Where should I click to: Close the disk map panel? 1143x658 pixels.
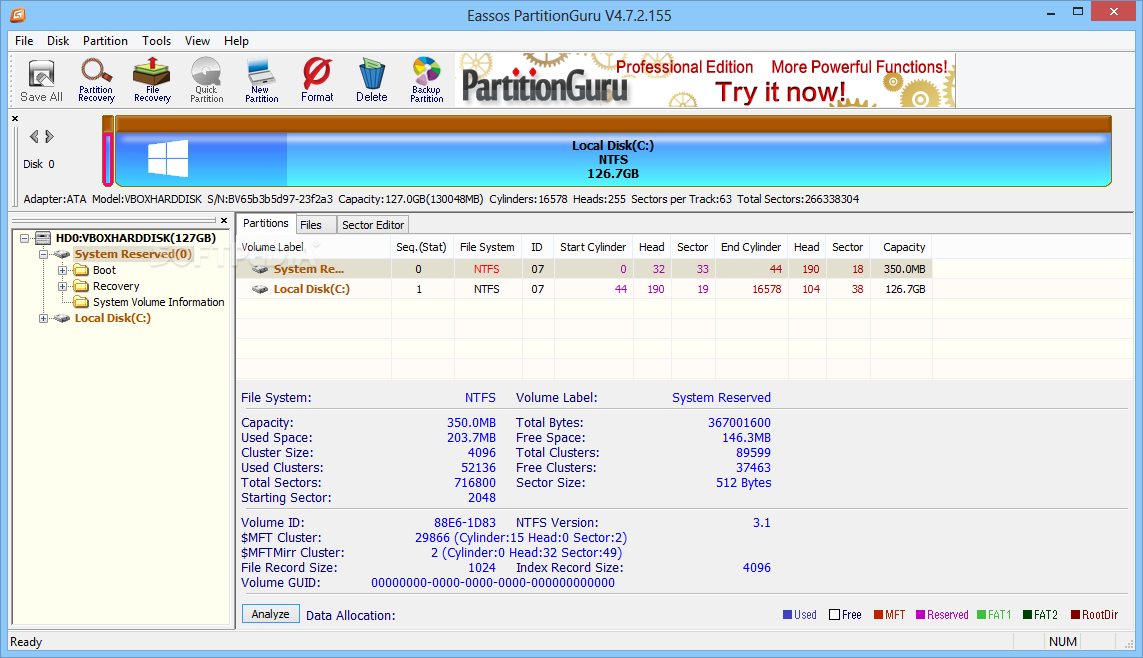15,118
